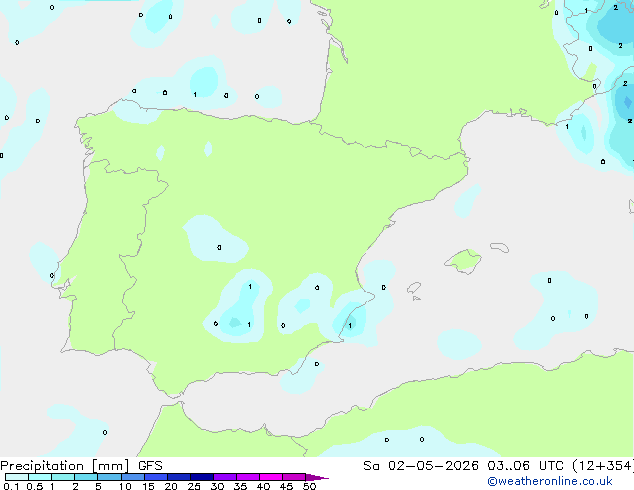Click the 1–2 mm legend swatch
Viewport: 634px width, 490px height.
tap(63, 477)
